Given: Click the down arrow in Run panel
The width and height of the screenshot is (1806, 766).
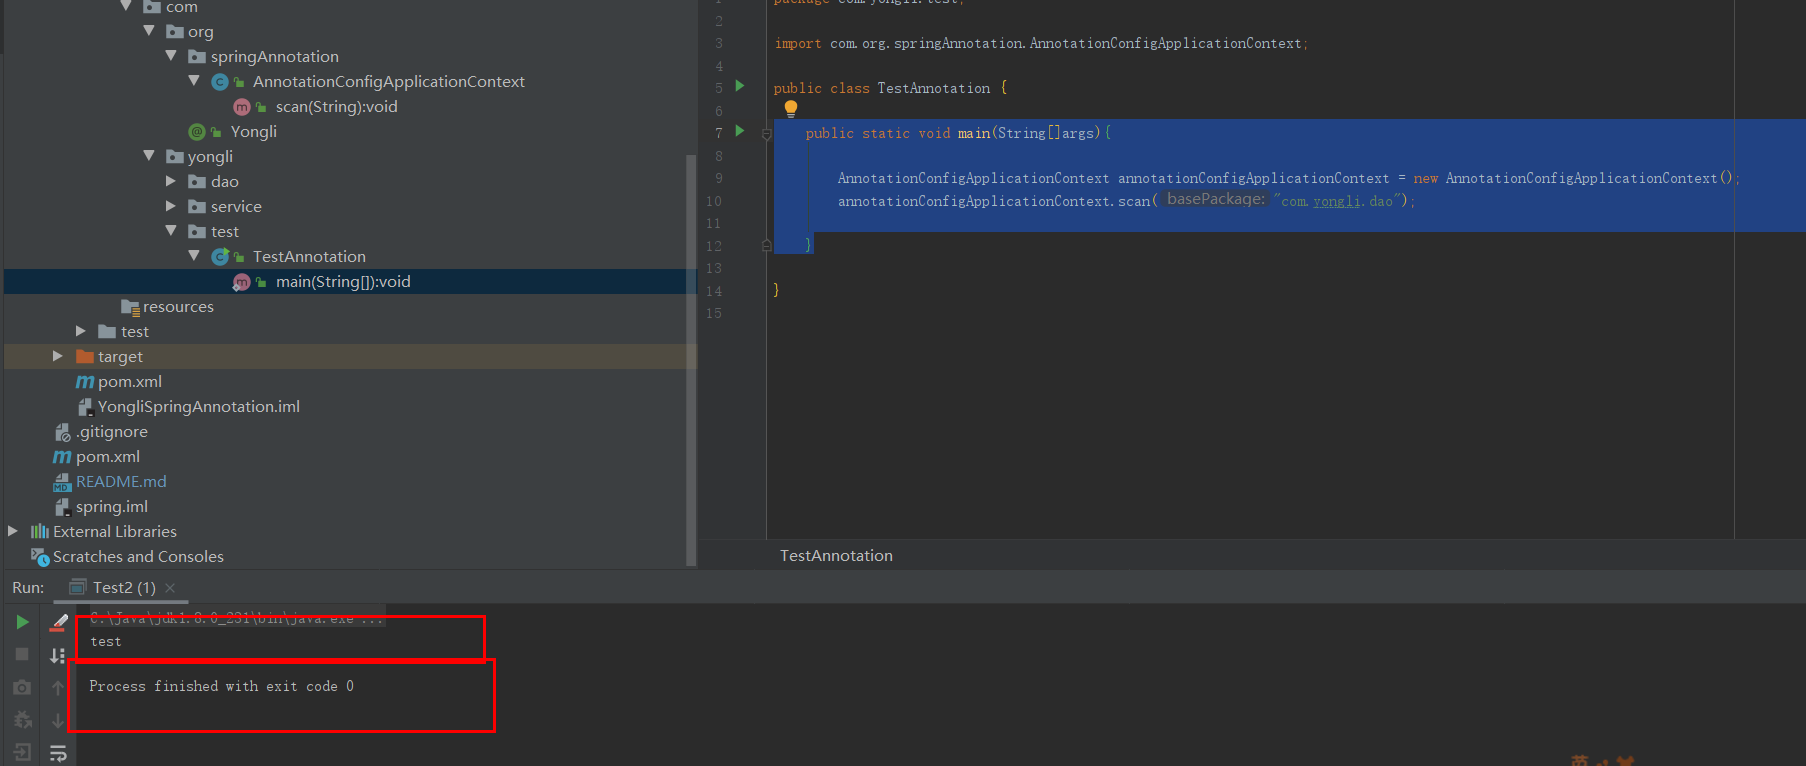Looking at the screenshot, I should 58,720.
